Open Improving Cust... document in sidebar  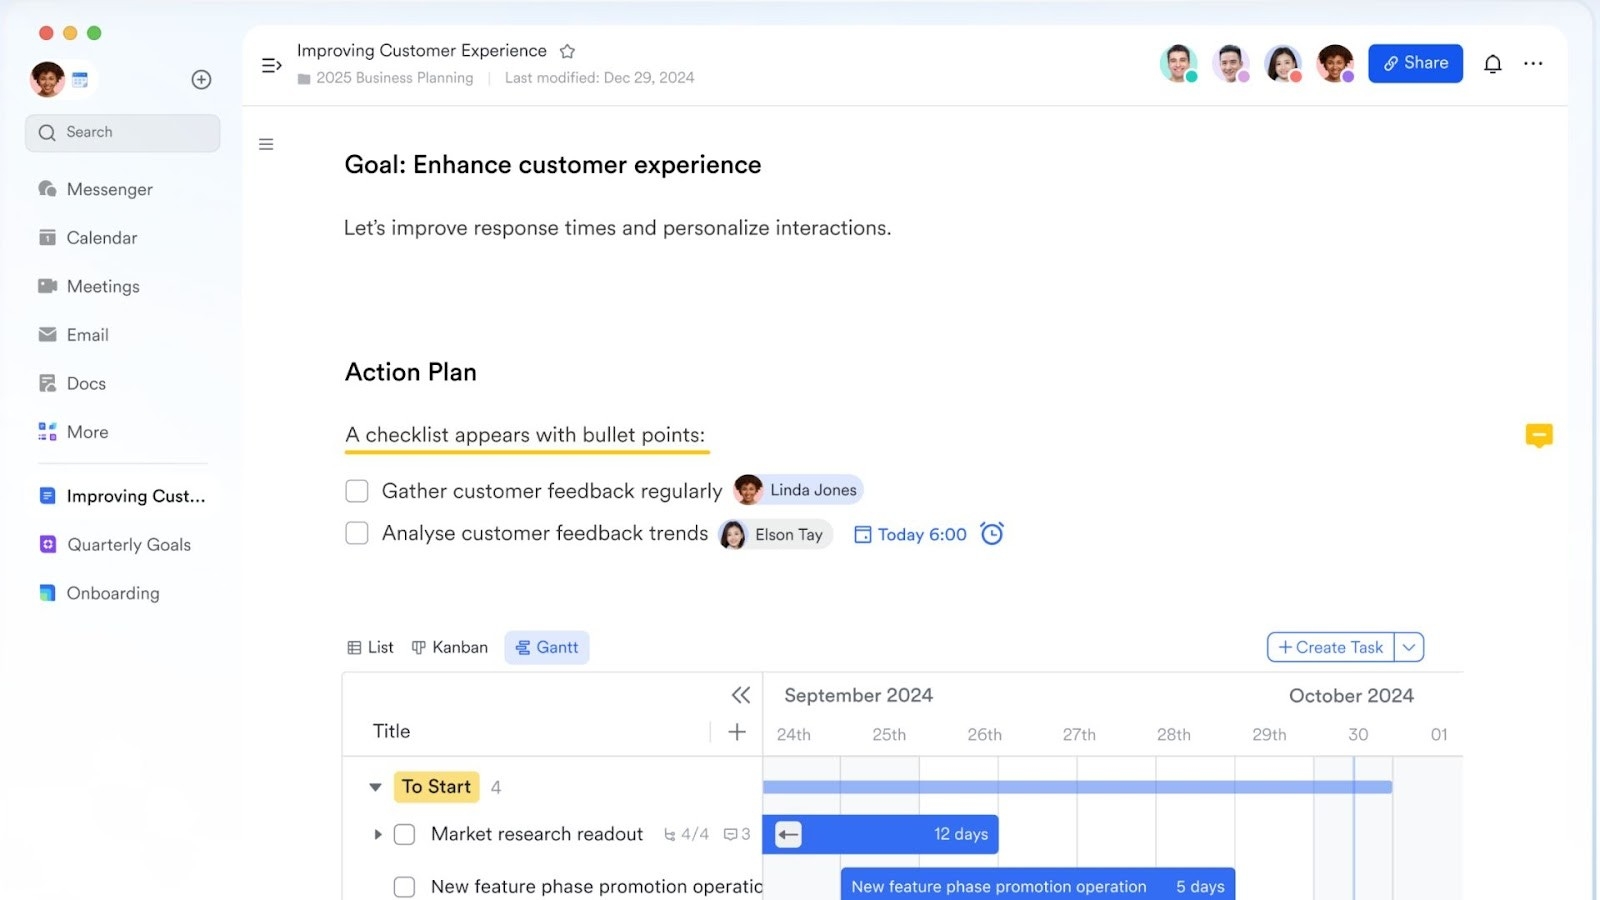pos(122,496)
